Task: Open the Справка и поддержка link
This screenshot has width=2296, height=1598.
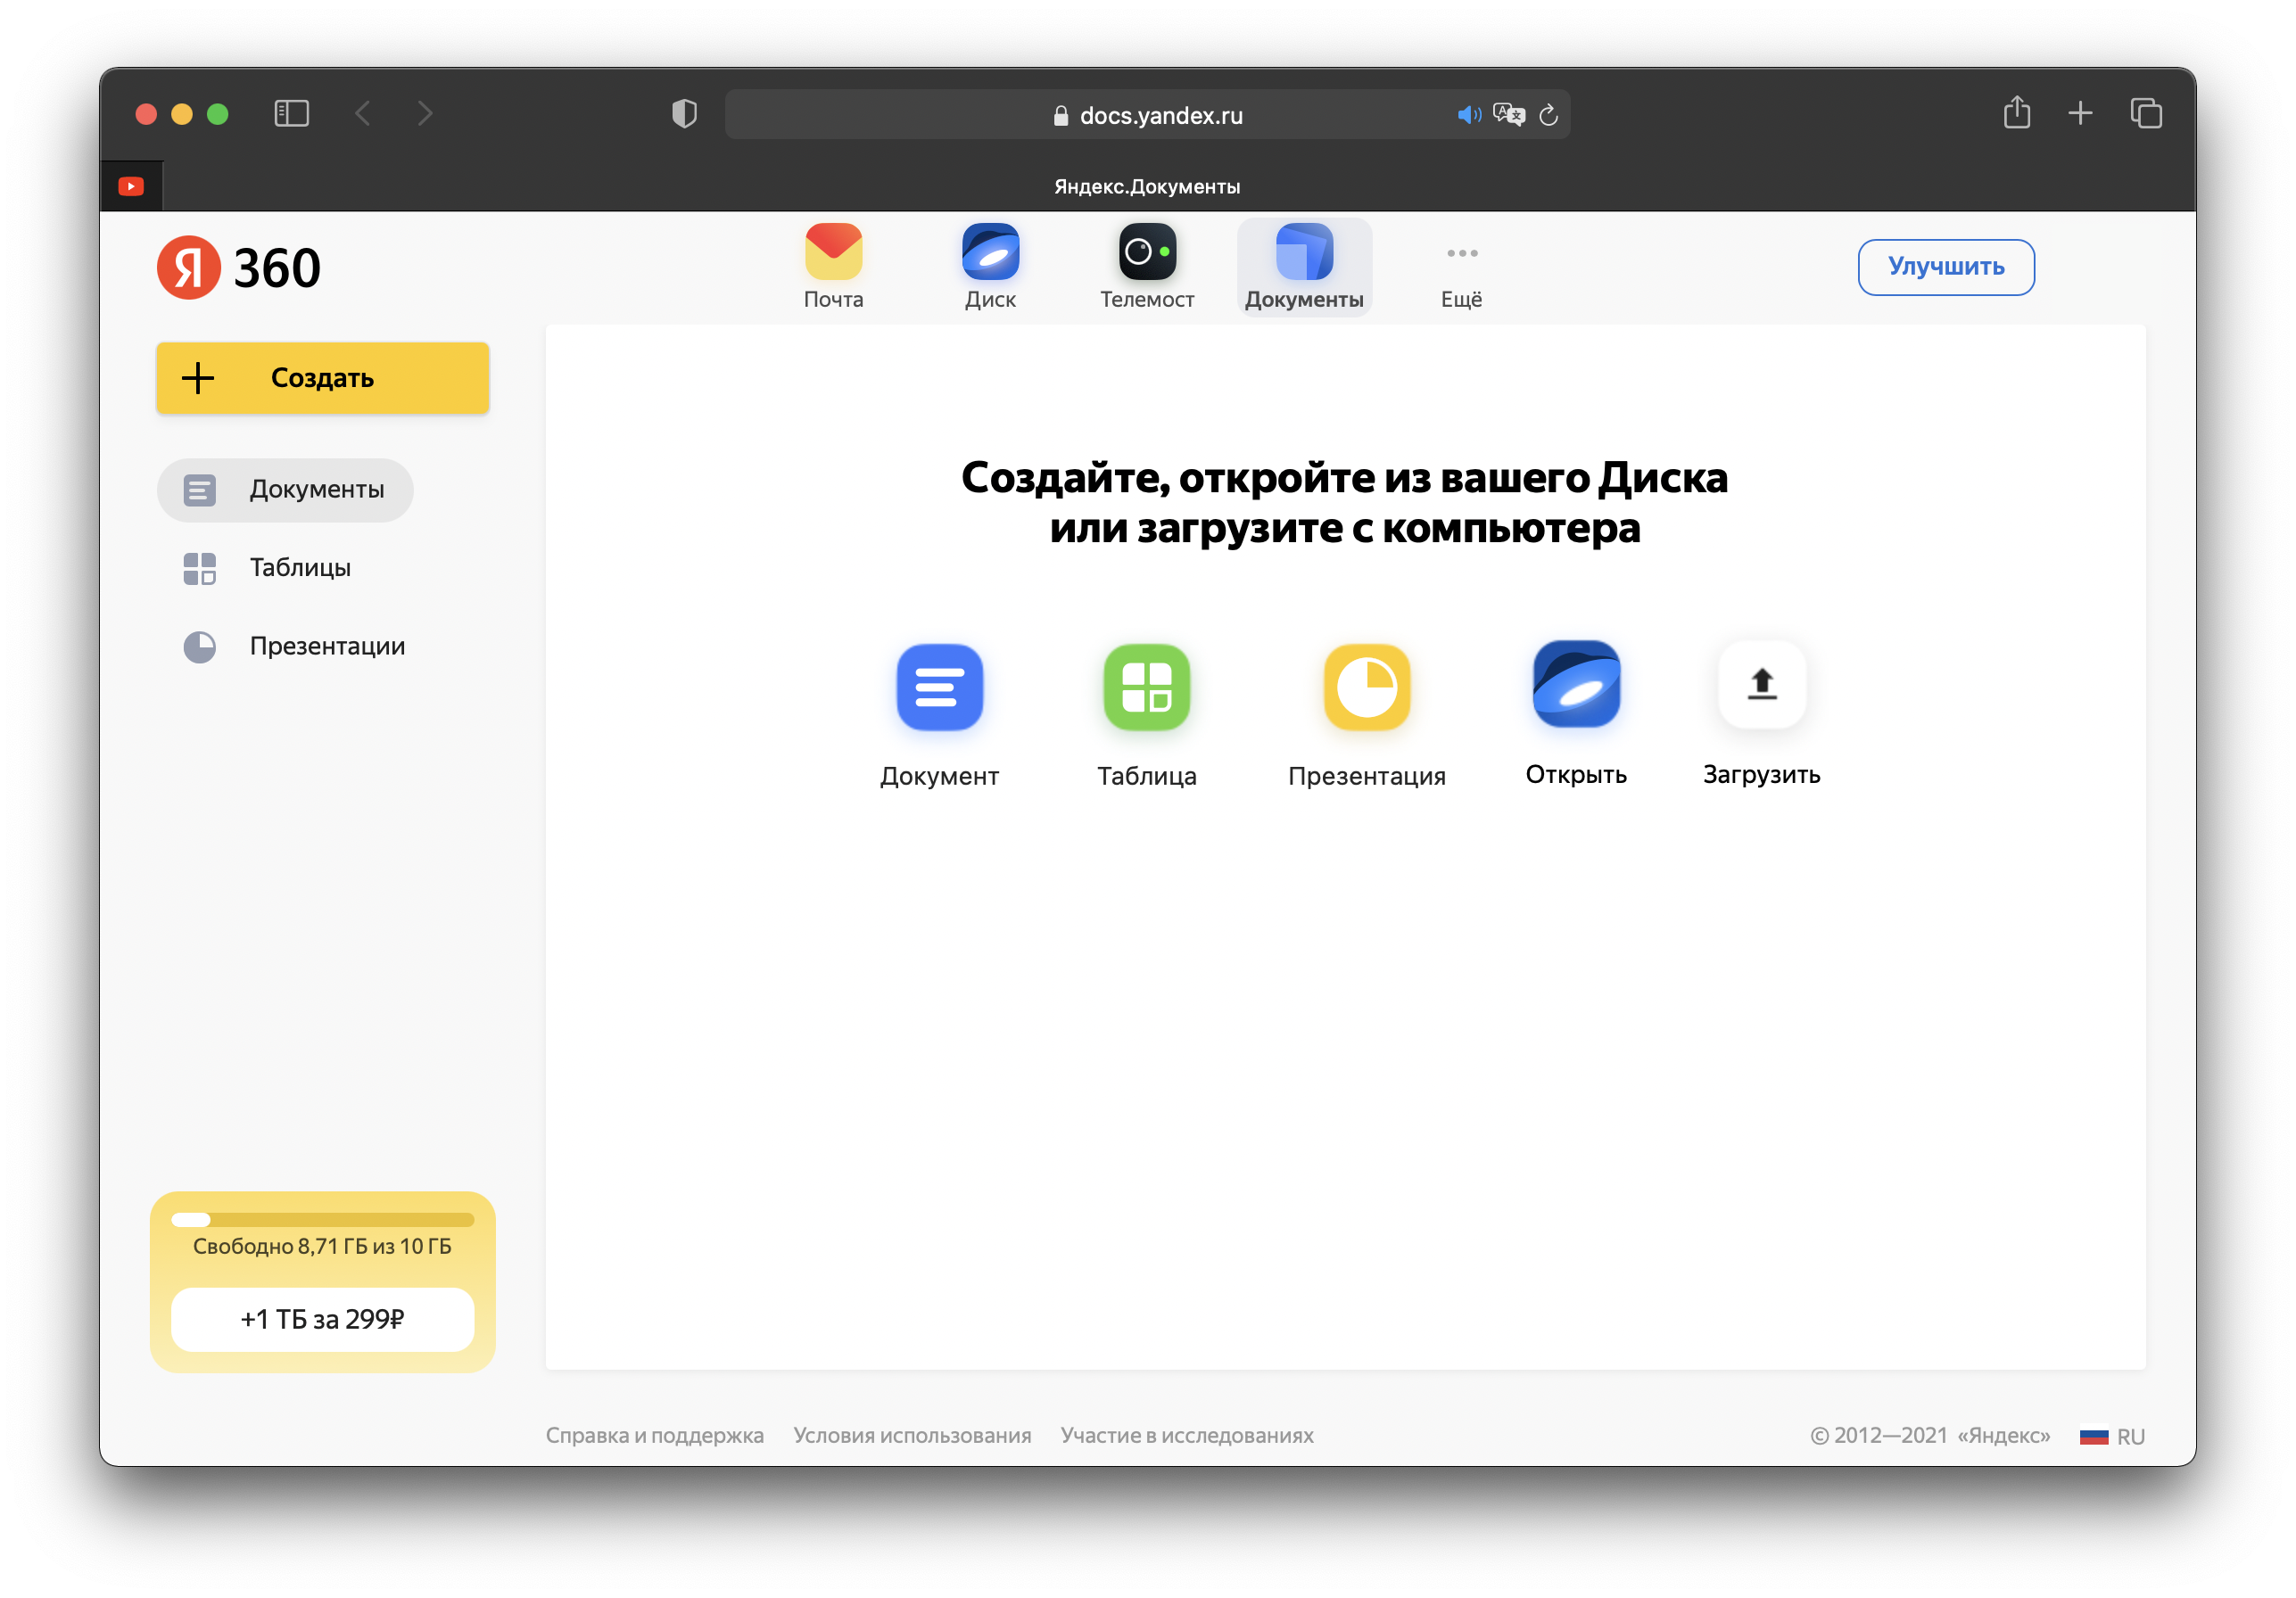Action: pyautogui.click(x=654, y=1435)
